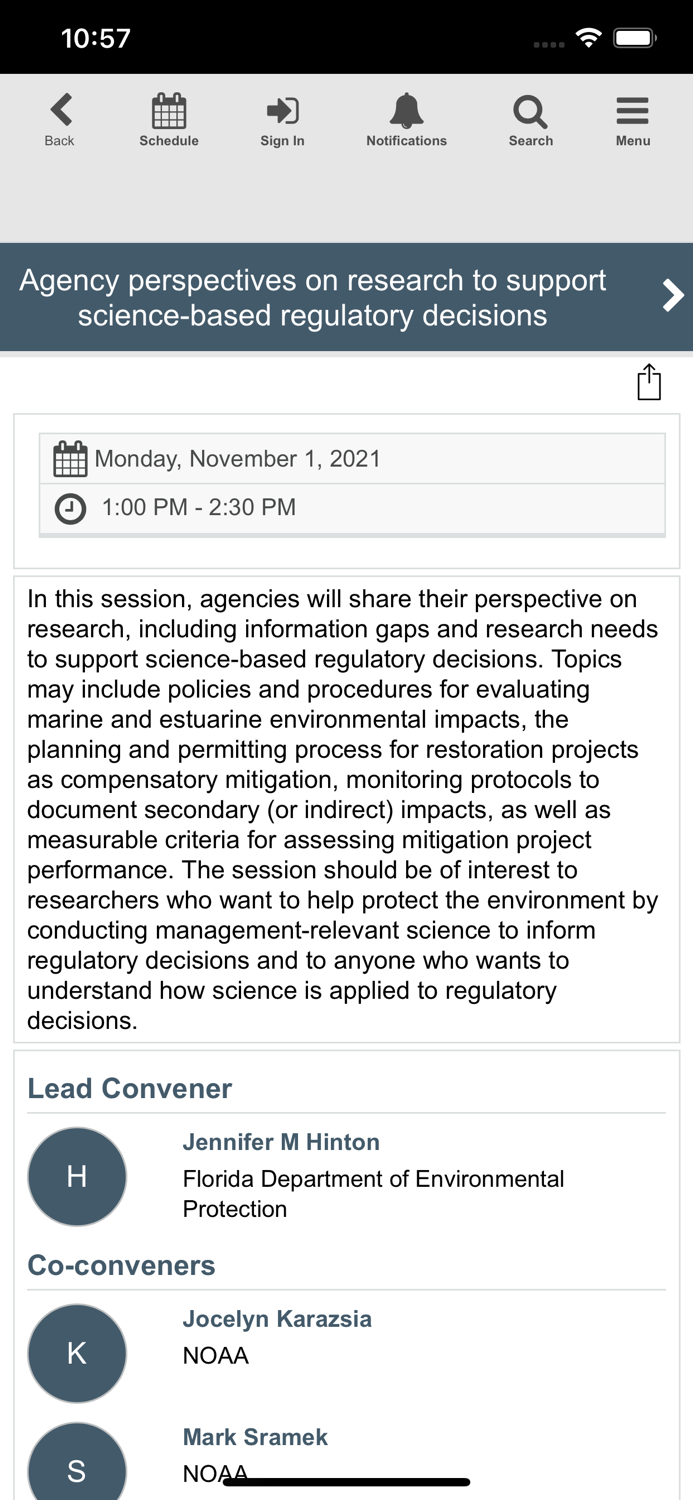Tap the session description text block

coord(346,809)
